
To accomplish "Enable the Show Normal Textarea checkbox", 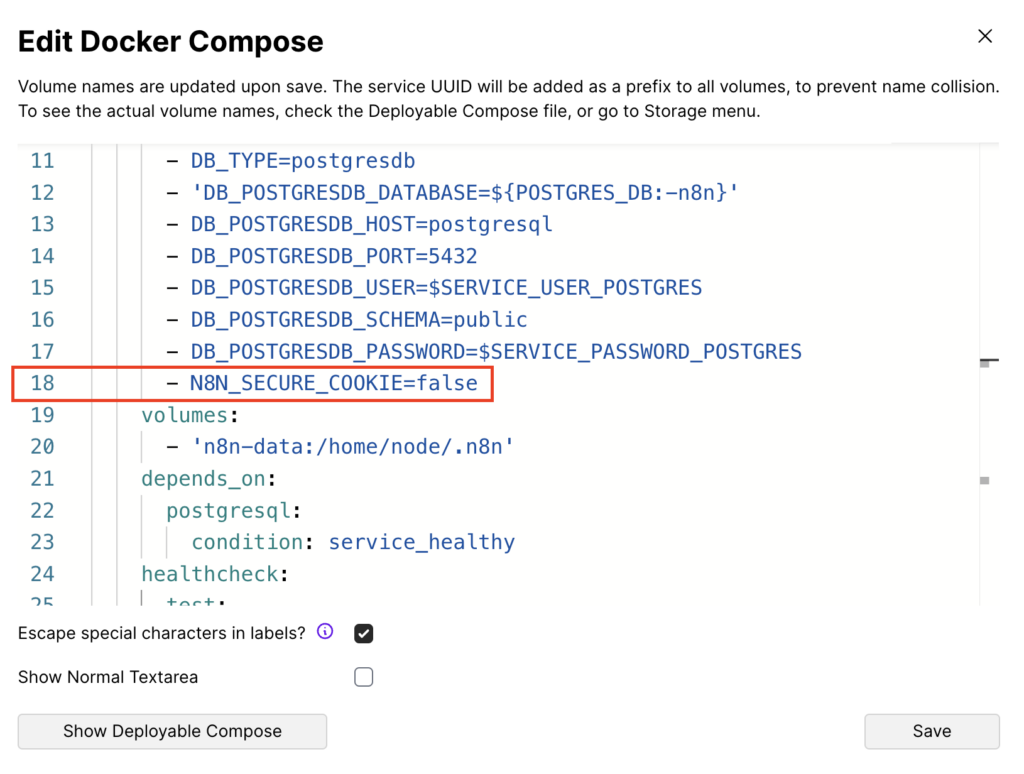I will click(363, 677).
